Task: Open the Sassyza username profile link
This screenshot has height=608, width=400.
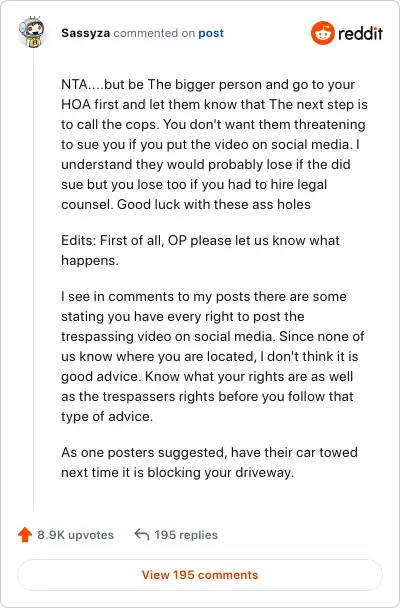Action: (x=86, y=33)
